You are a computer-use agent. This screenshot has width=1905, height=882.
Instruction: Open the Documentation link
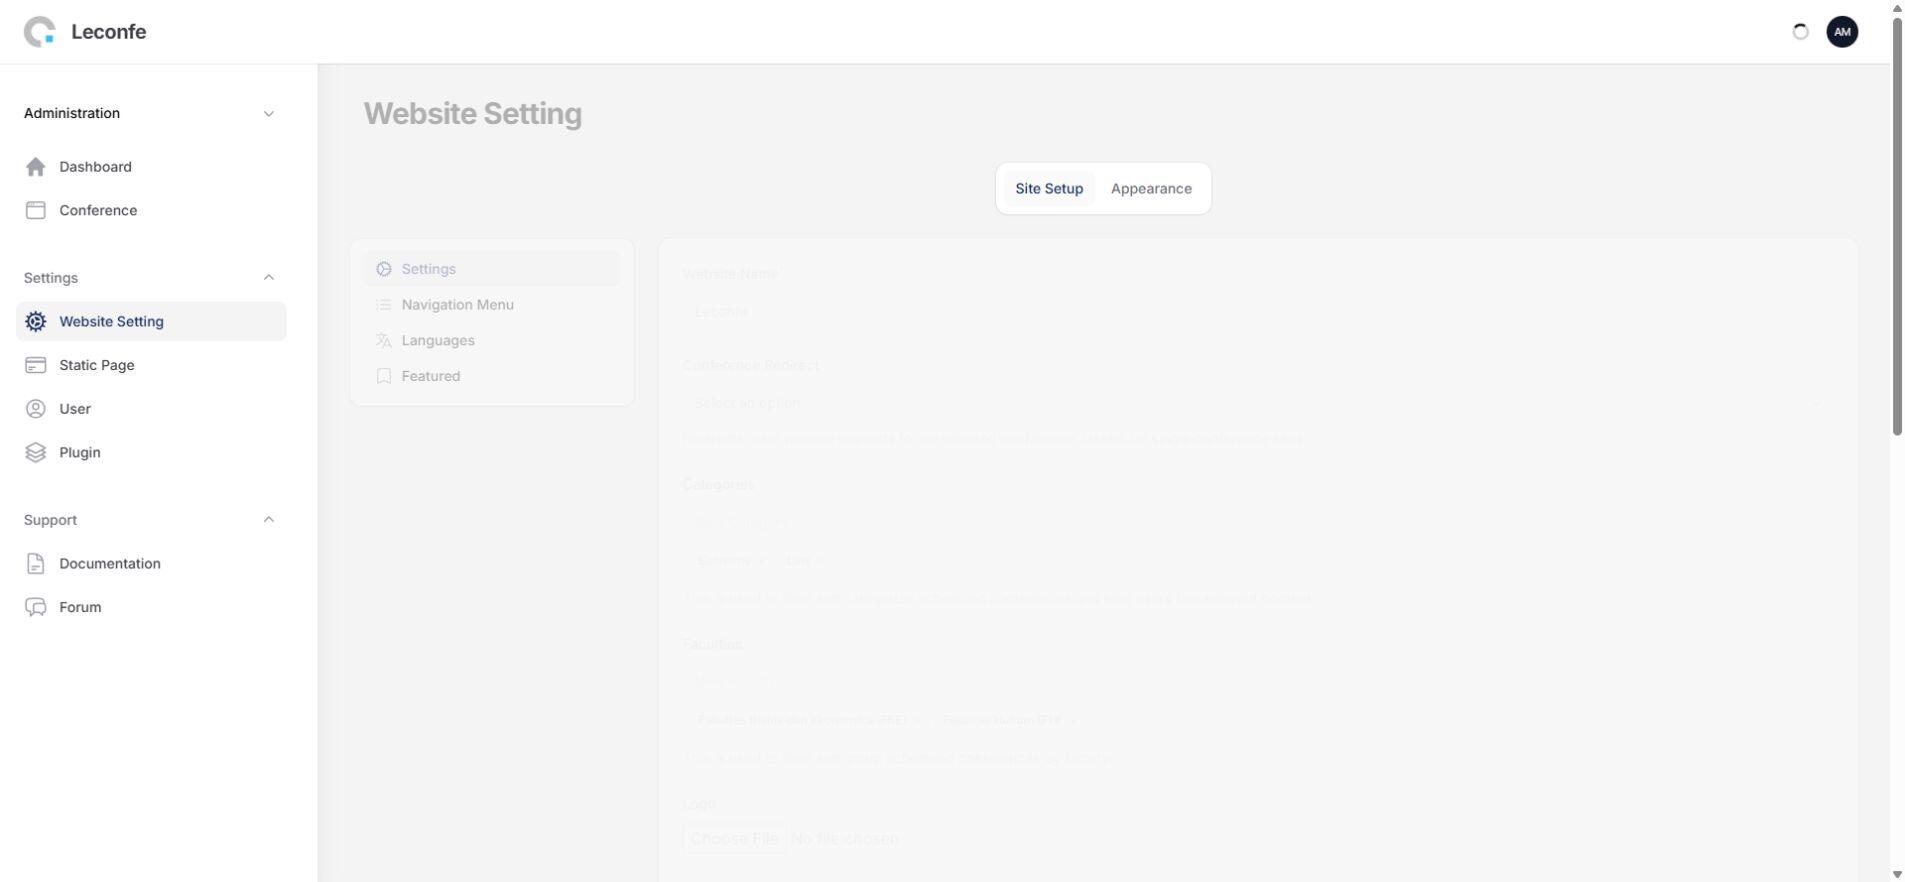tap(151, 564)
